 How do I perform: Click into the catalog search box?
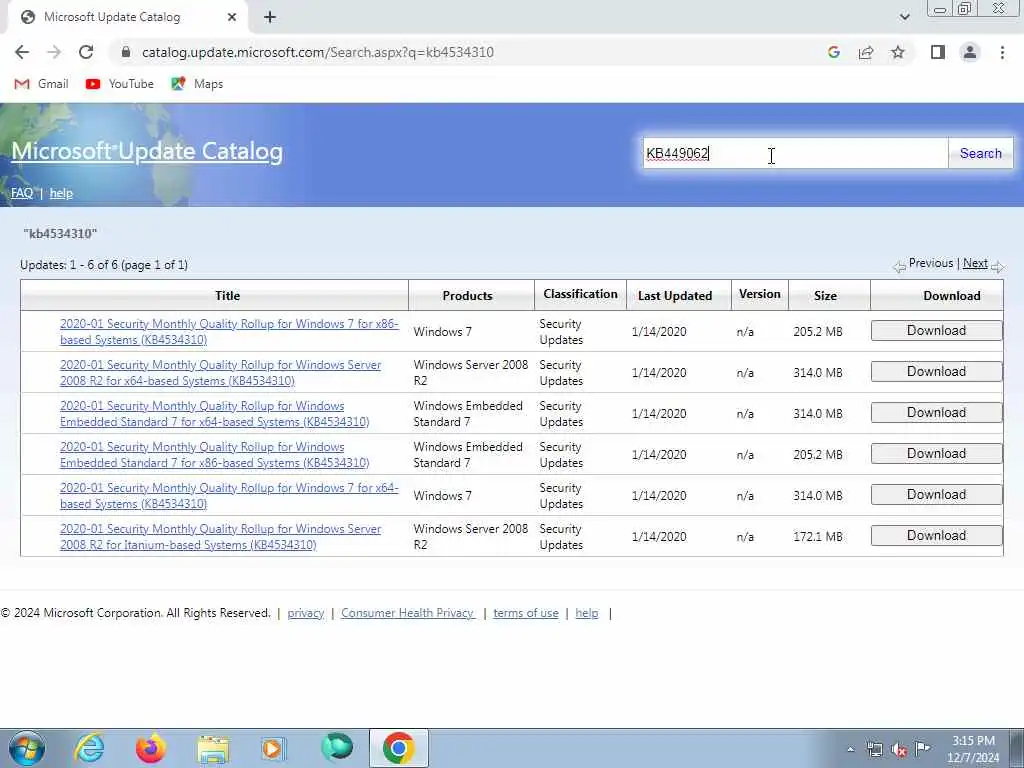point(795,153)
